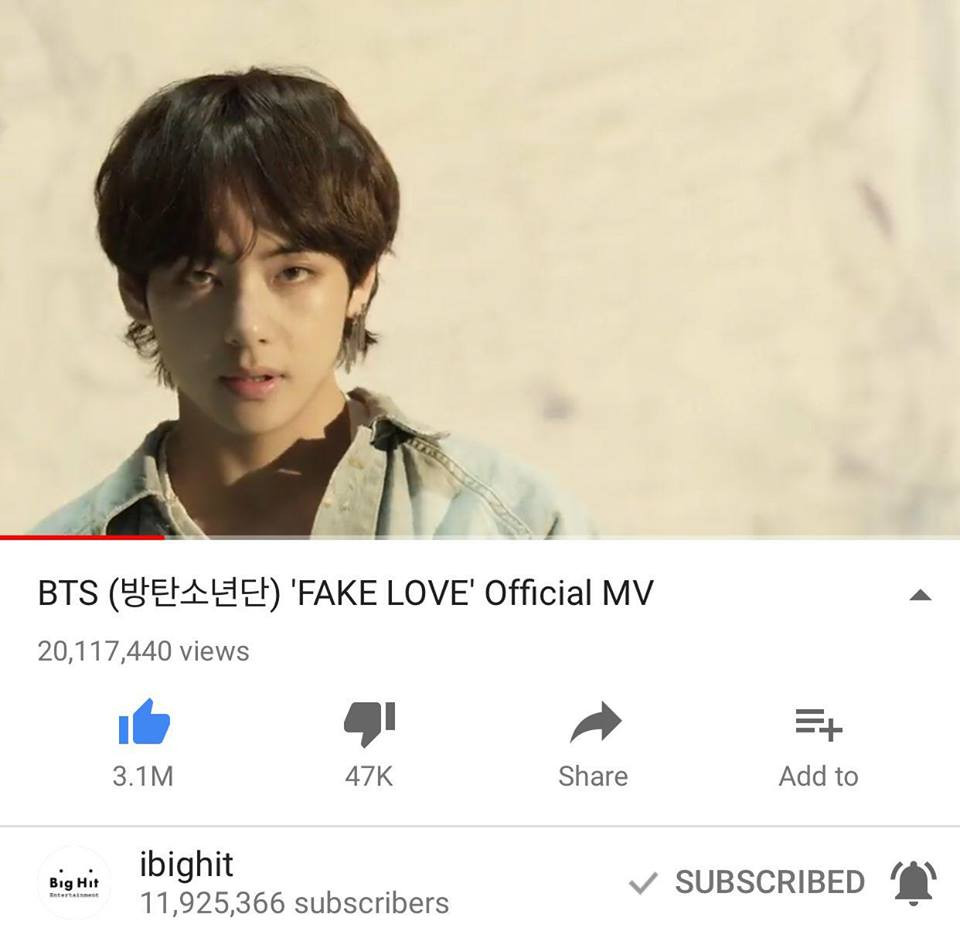Screen dimensions: 960x941
Task: Click the unplayed portion of the progress bar
Action: 562,538
